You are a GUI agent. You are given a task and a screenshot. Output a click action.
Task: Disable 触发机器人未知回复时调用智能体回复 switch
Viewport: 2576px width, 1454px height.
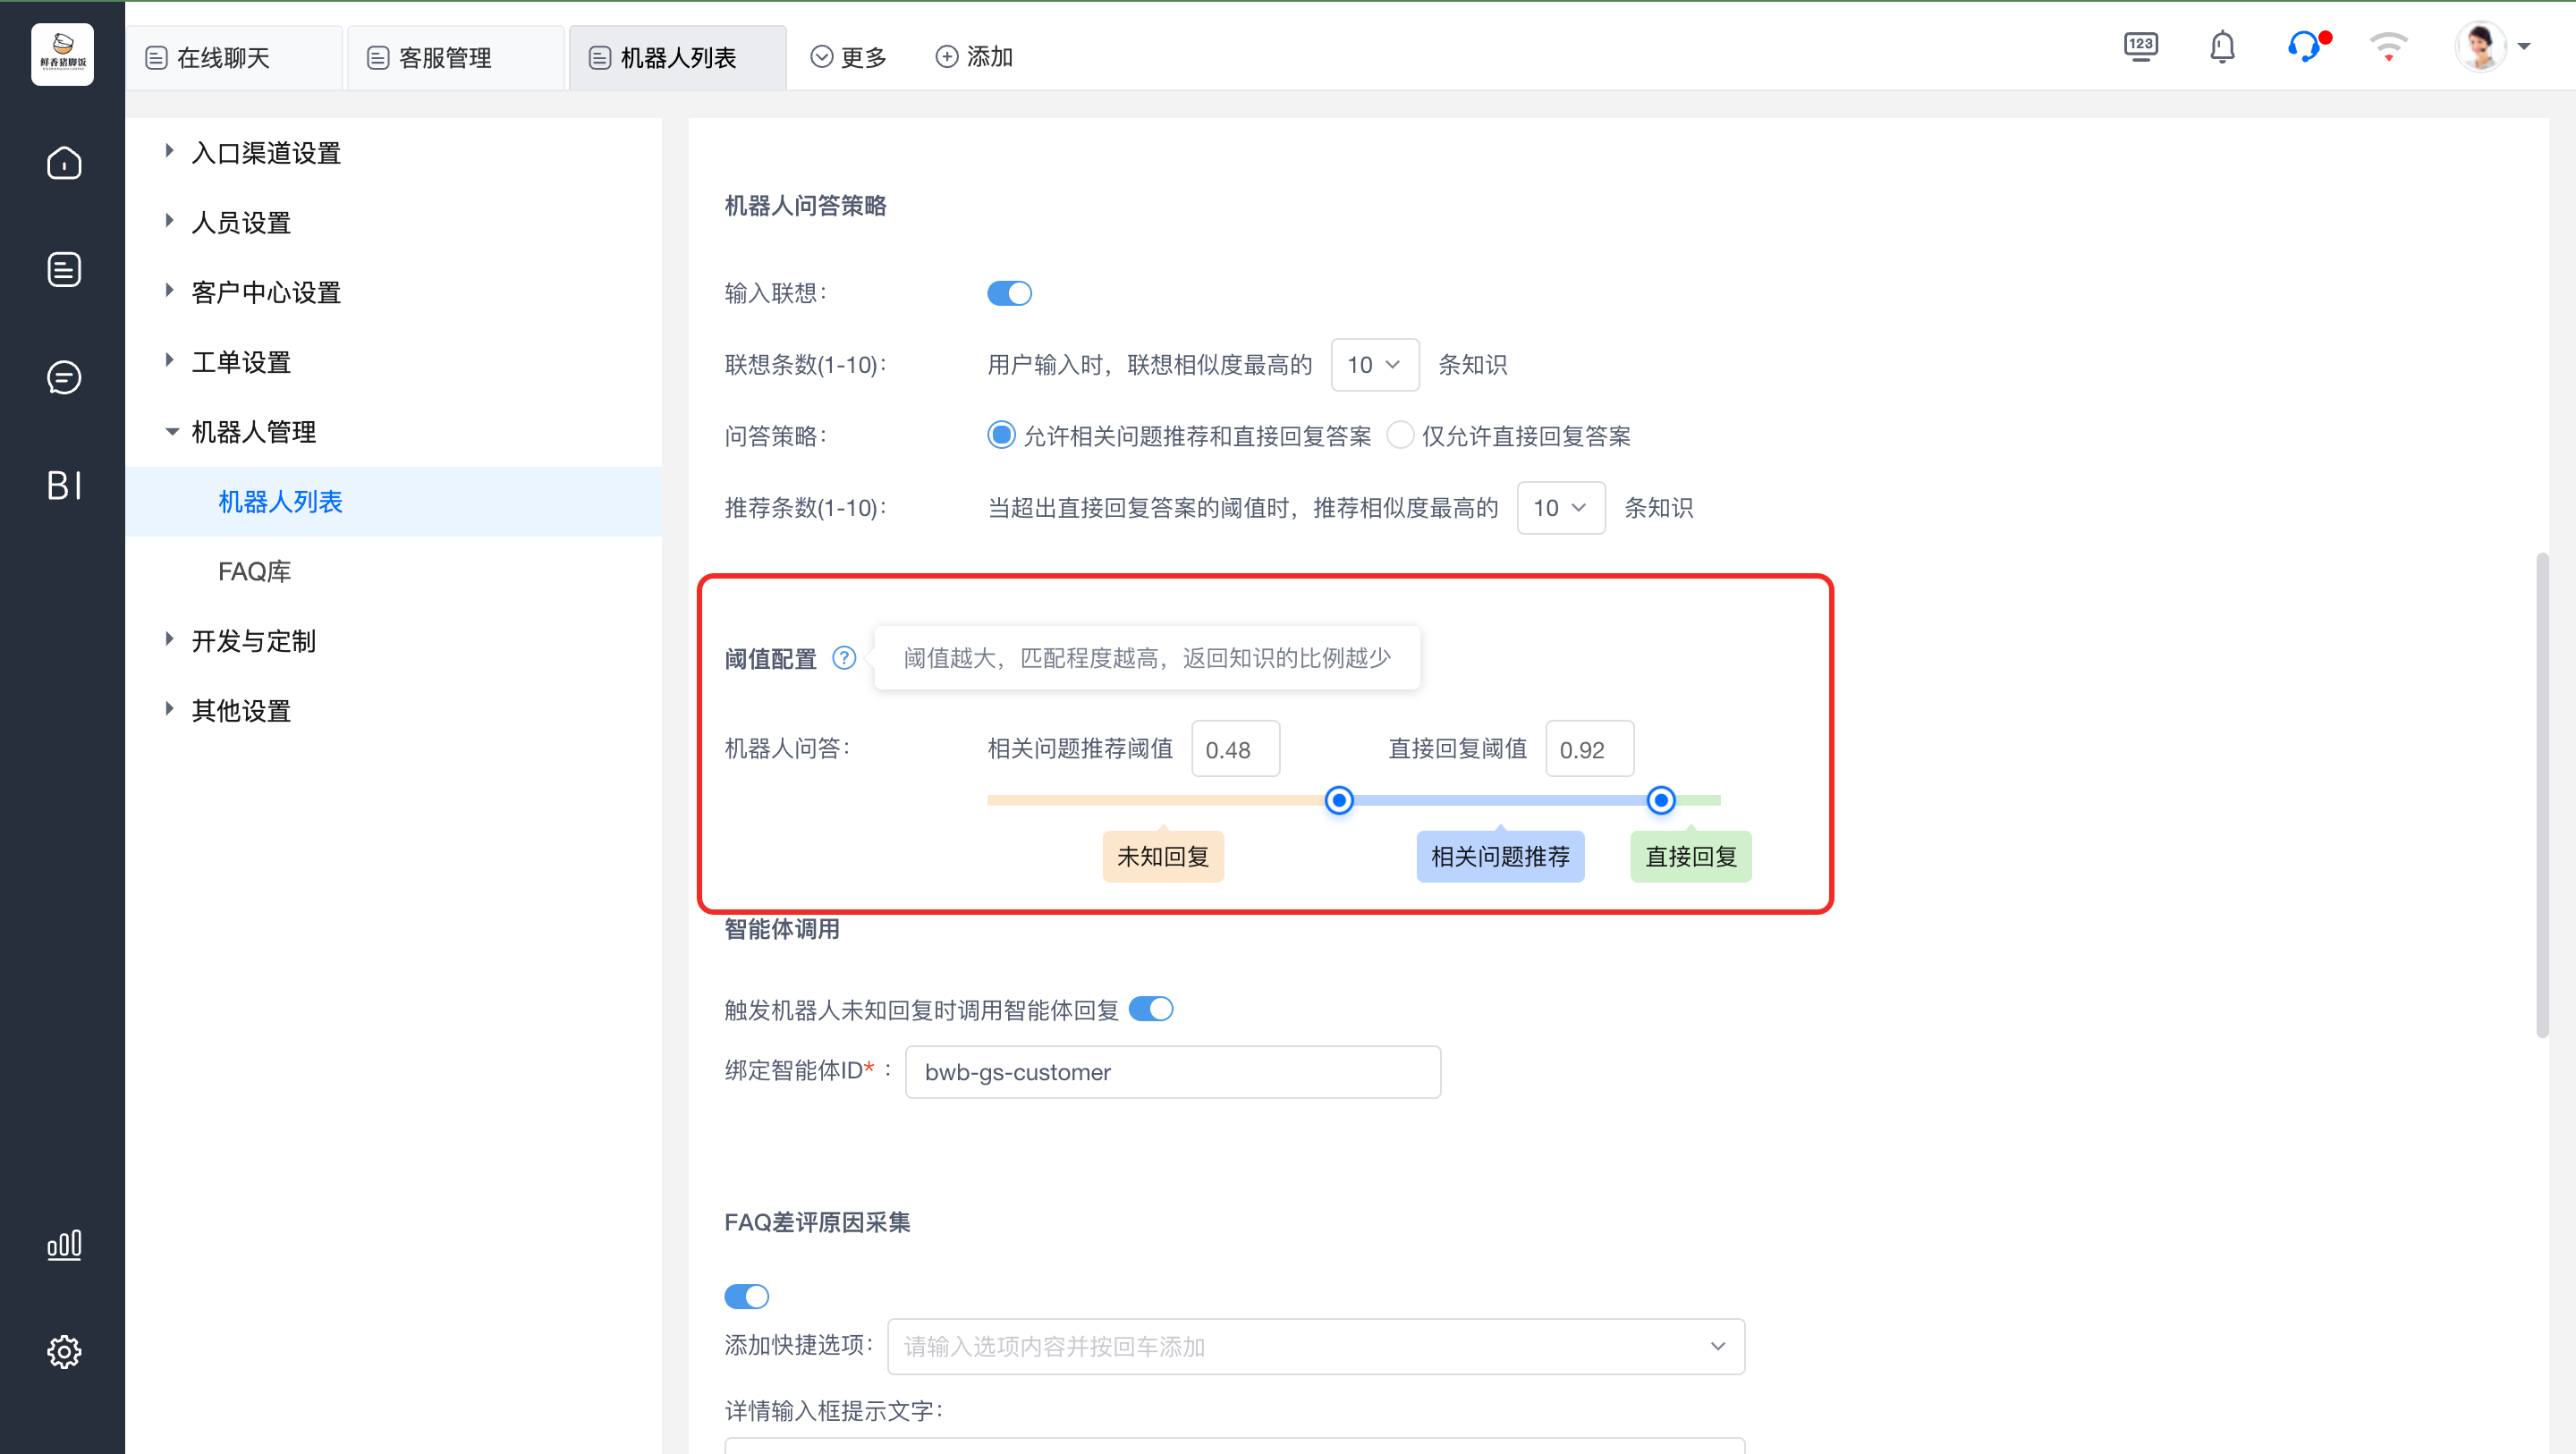pos(1150,1009)
